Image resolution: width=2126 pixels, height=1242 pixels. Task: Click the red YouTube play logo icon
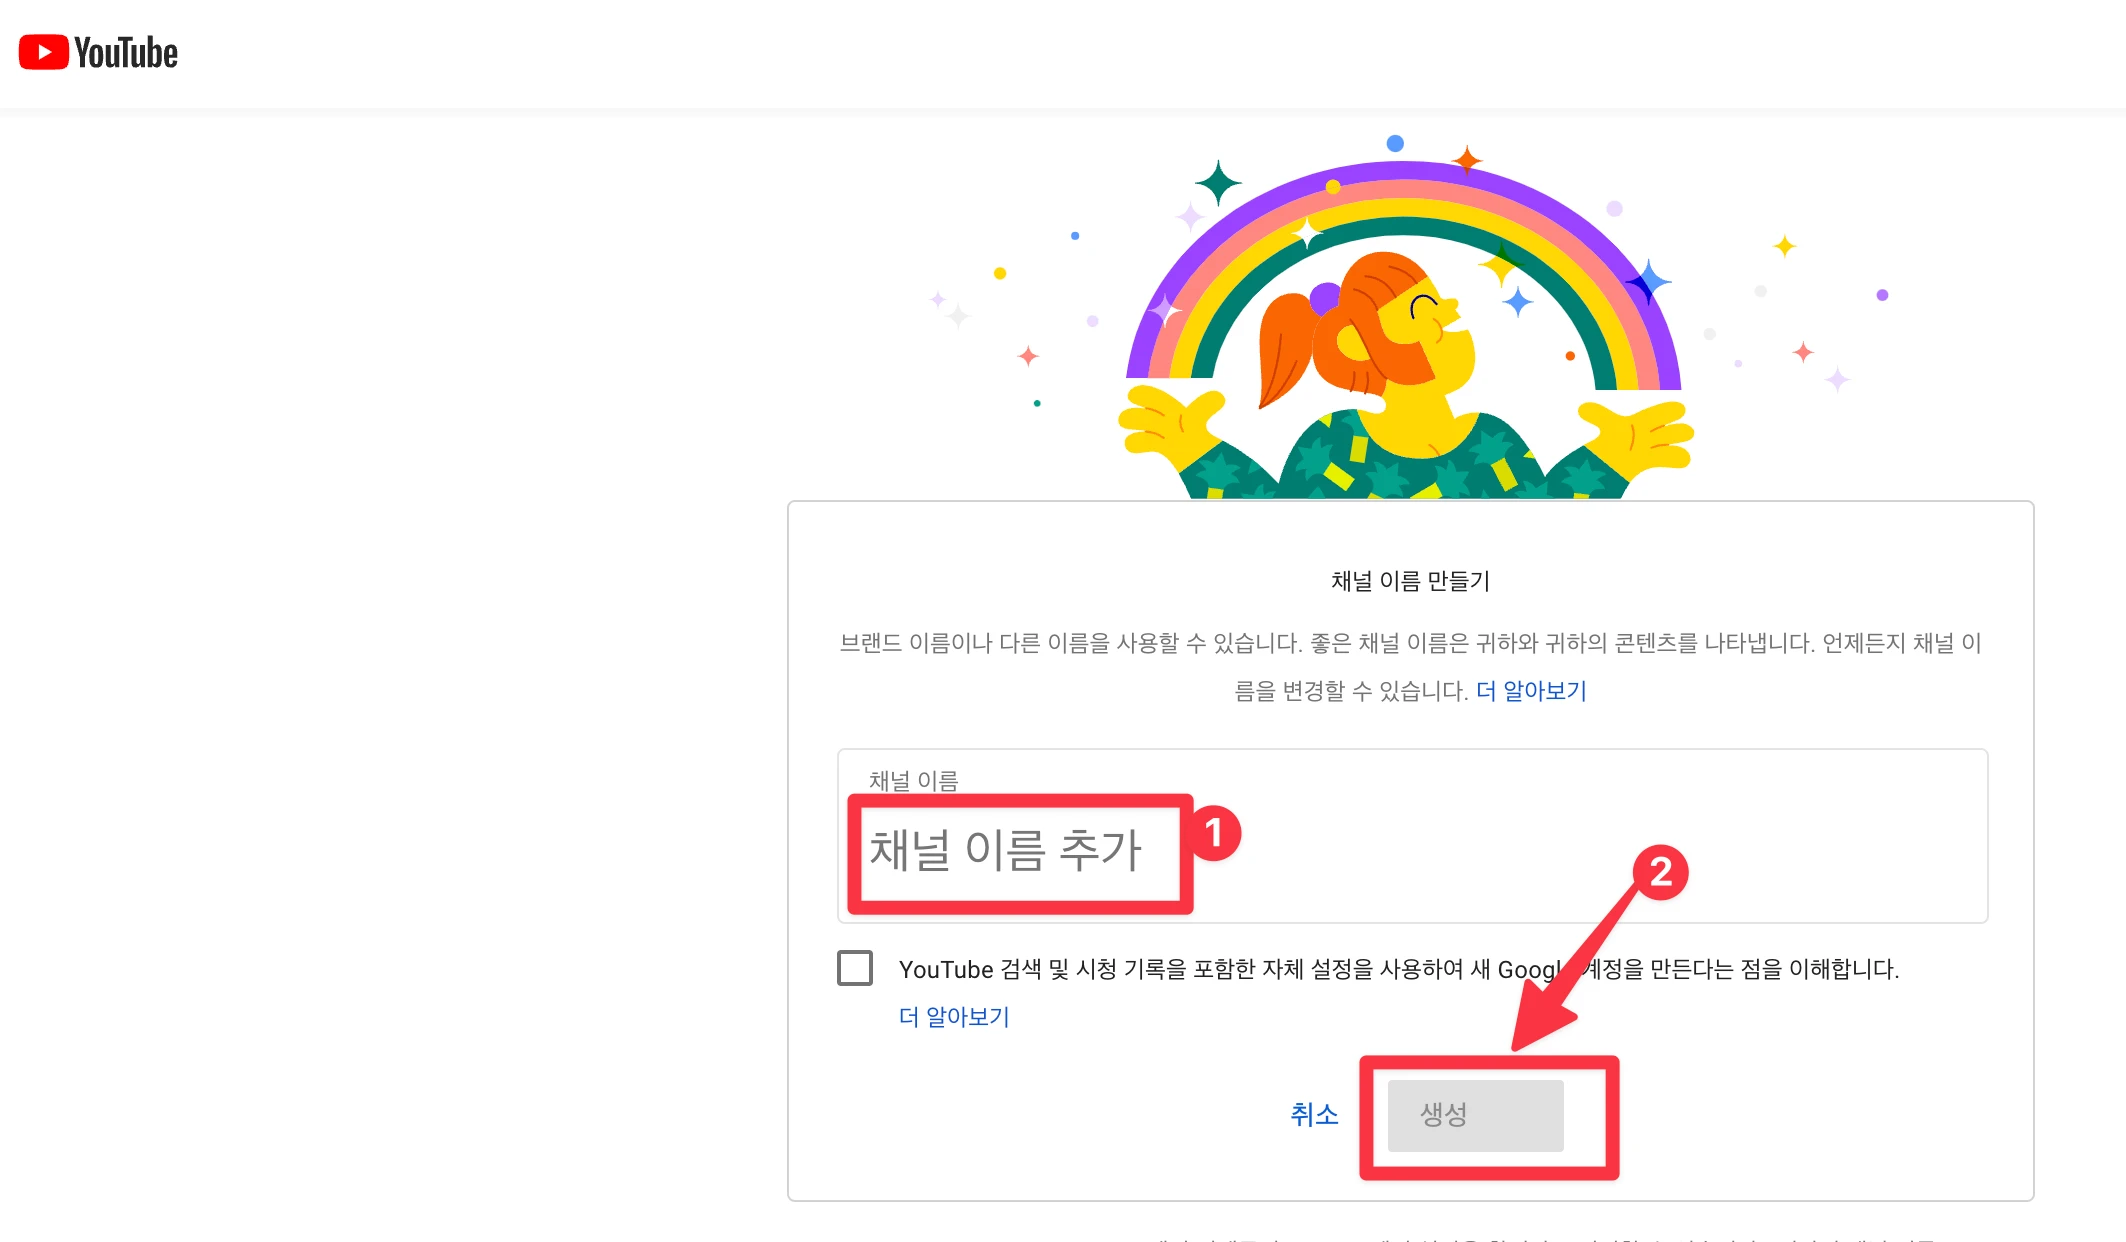(44, 53)
